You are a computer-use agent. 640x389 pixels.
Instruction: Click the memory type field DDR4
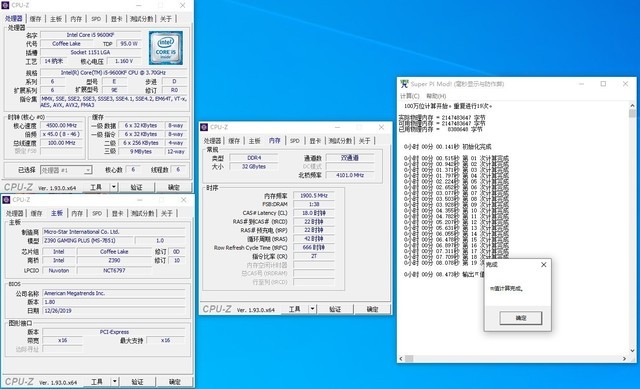tap(254, 158)
